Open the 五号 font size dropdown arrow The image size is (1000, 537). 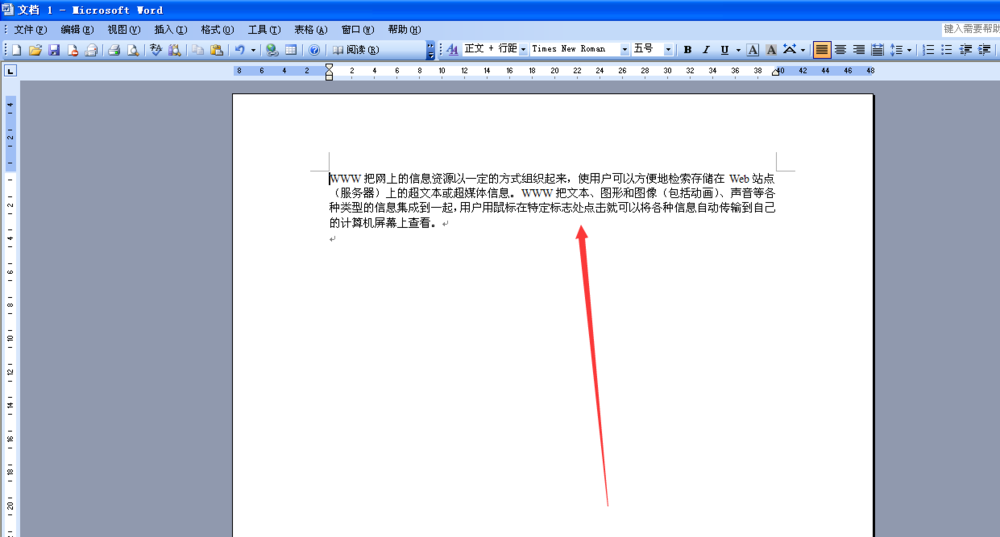coord(668,50)
